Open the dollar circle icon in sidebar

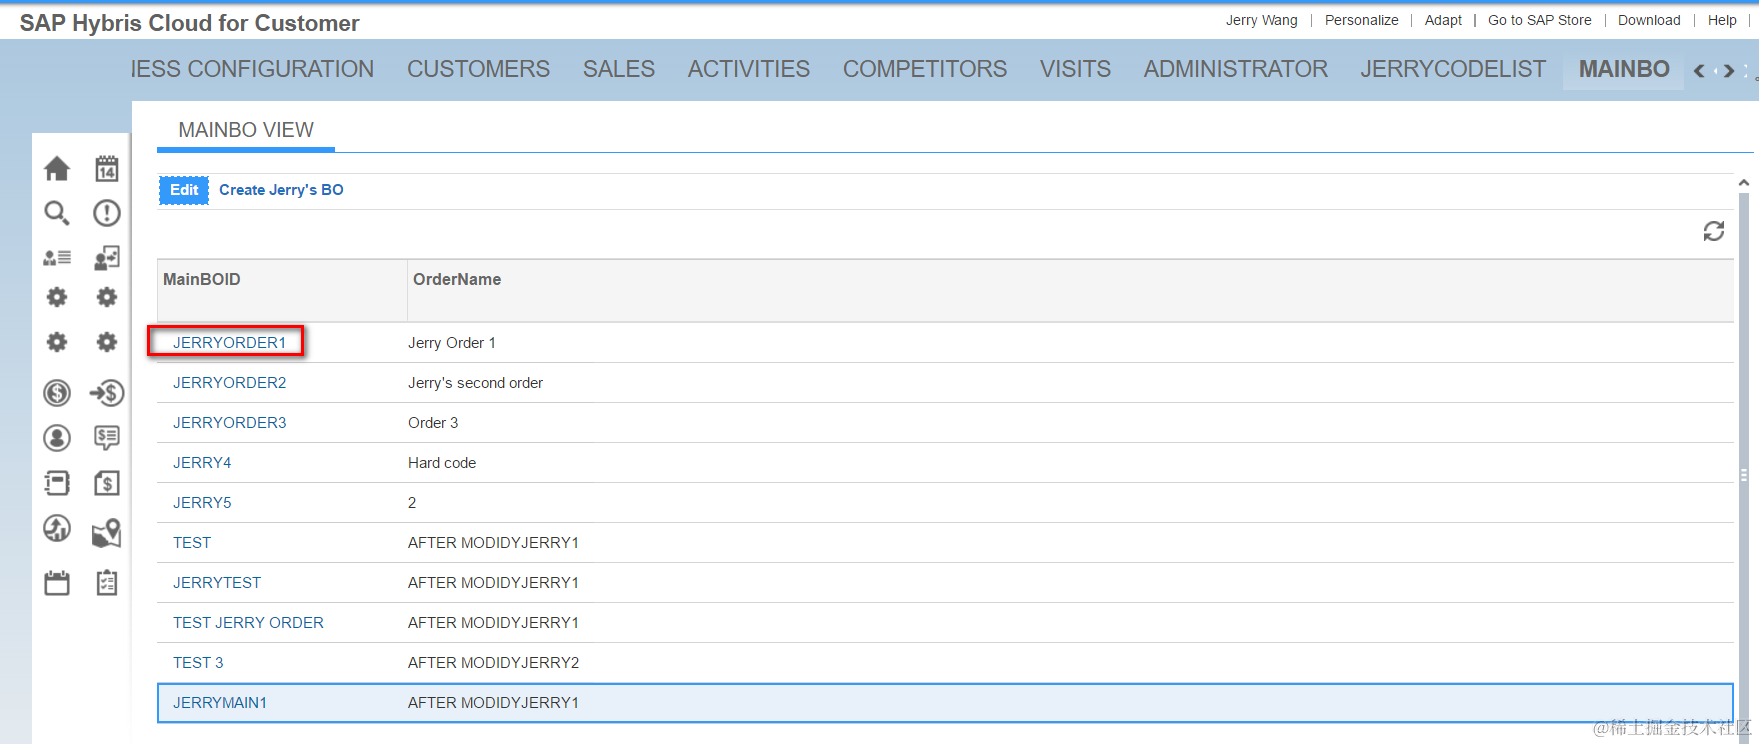coord(57,393)
